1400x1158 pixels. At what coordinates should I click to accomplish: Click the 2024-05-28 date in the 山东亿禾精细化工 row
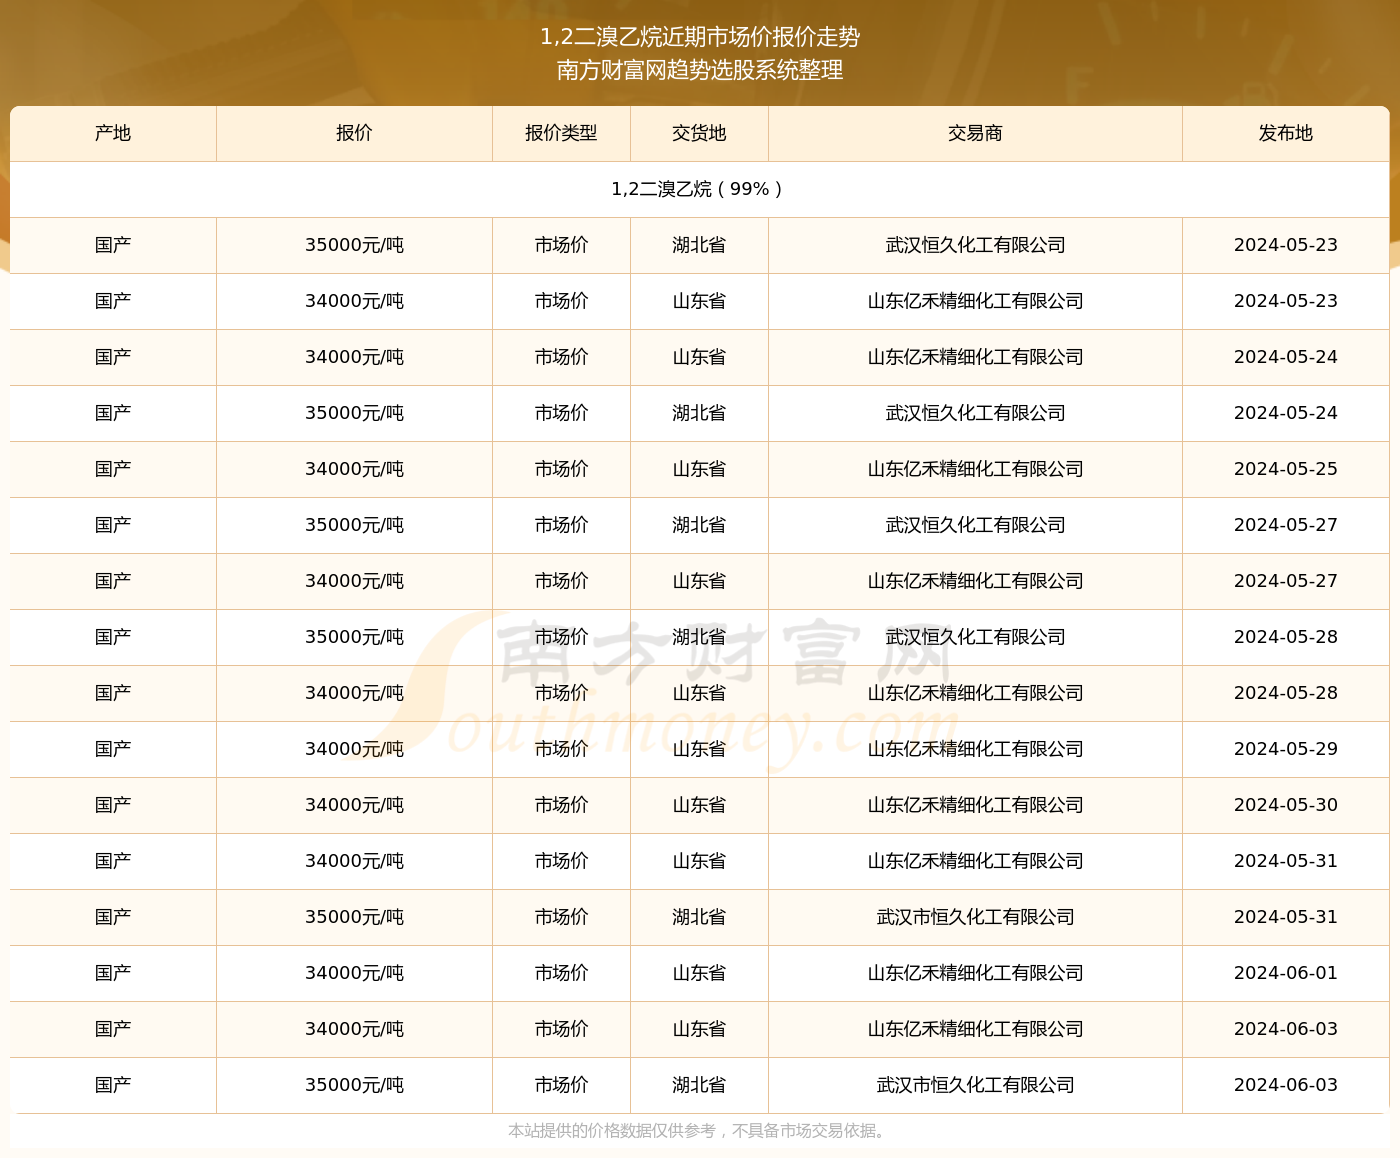pos(1285,693)
